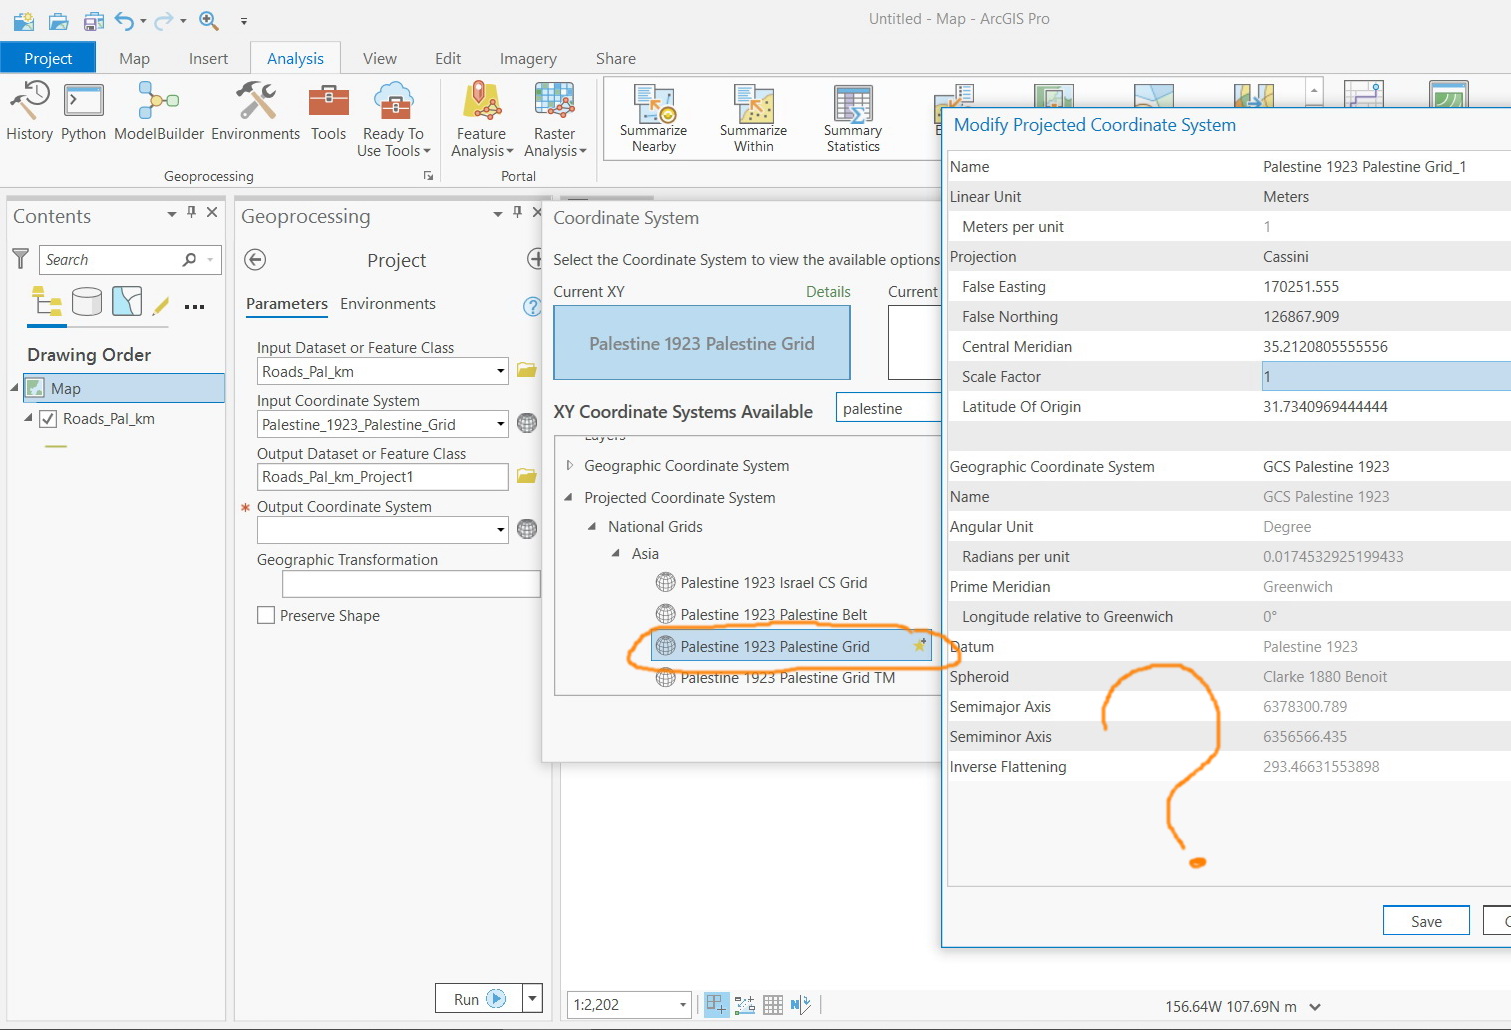Create new project from quick access toolbar
Screen dimensions: 1511x1030
pos(23,20)
